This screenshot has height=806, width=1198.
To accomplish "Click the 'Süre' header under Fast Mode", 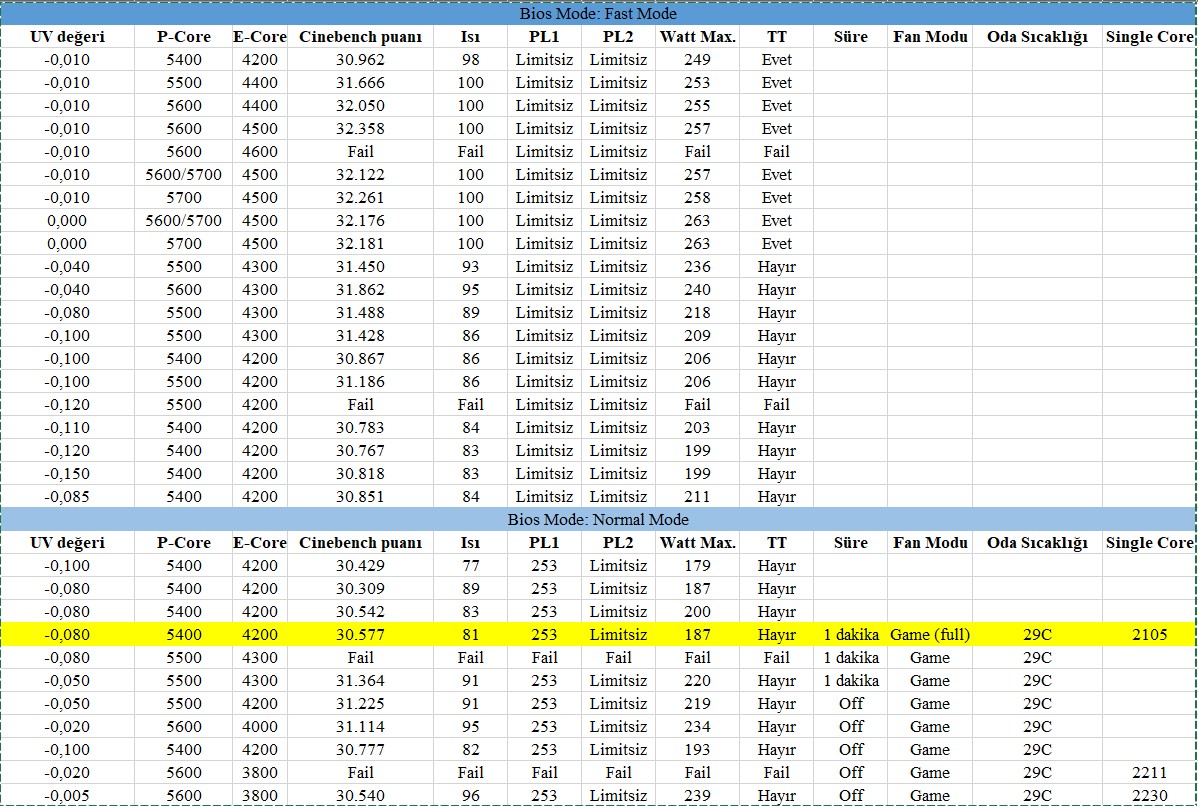I will 850,37.
